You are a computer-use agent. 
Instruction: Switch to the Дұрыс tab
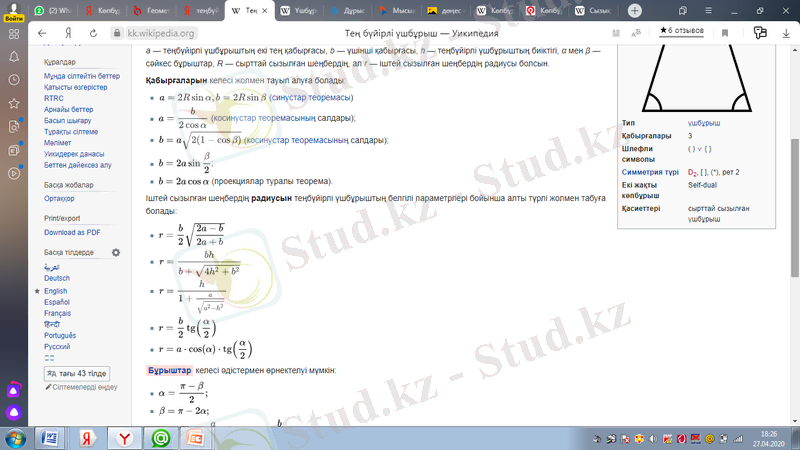click(348, 10)
